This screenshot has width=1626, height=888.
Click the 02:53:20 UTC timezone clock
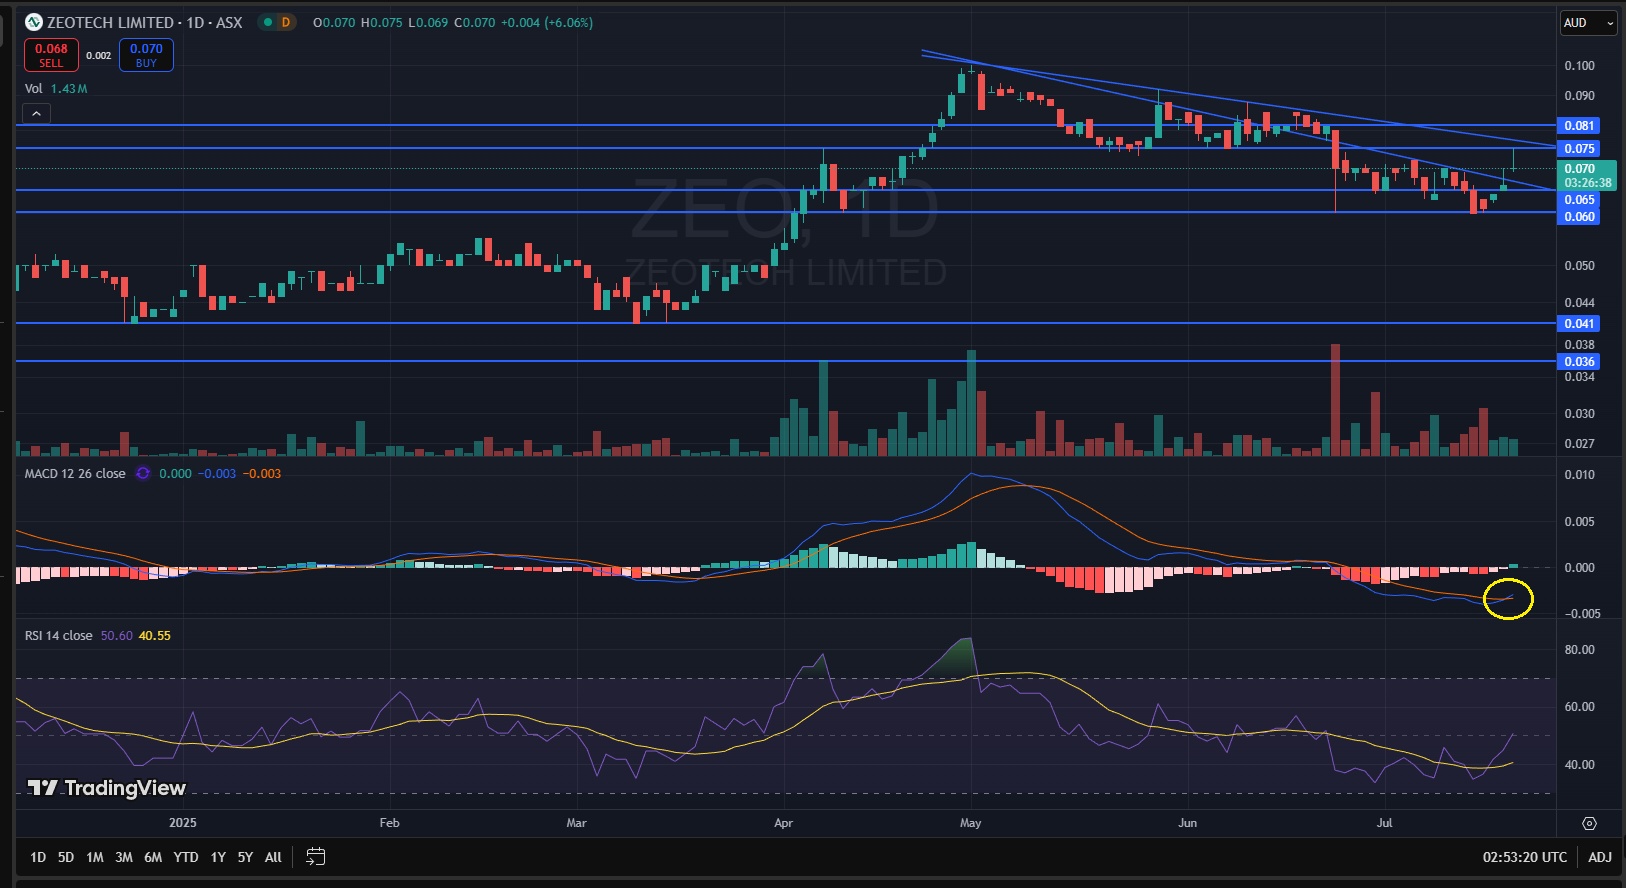pos(1525,857)
